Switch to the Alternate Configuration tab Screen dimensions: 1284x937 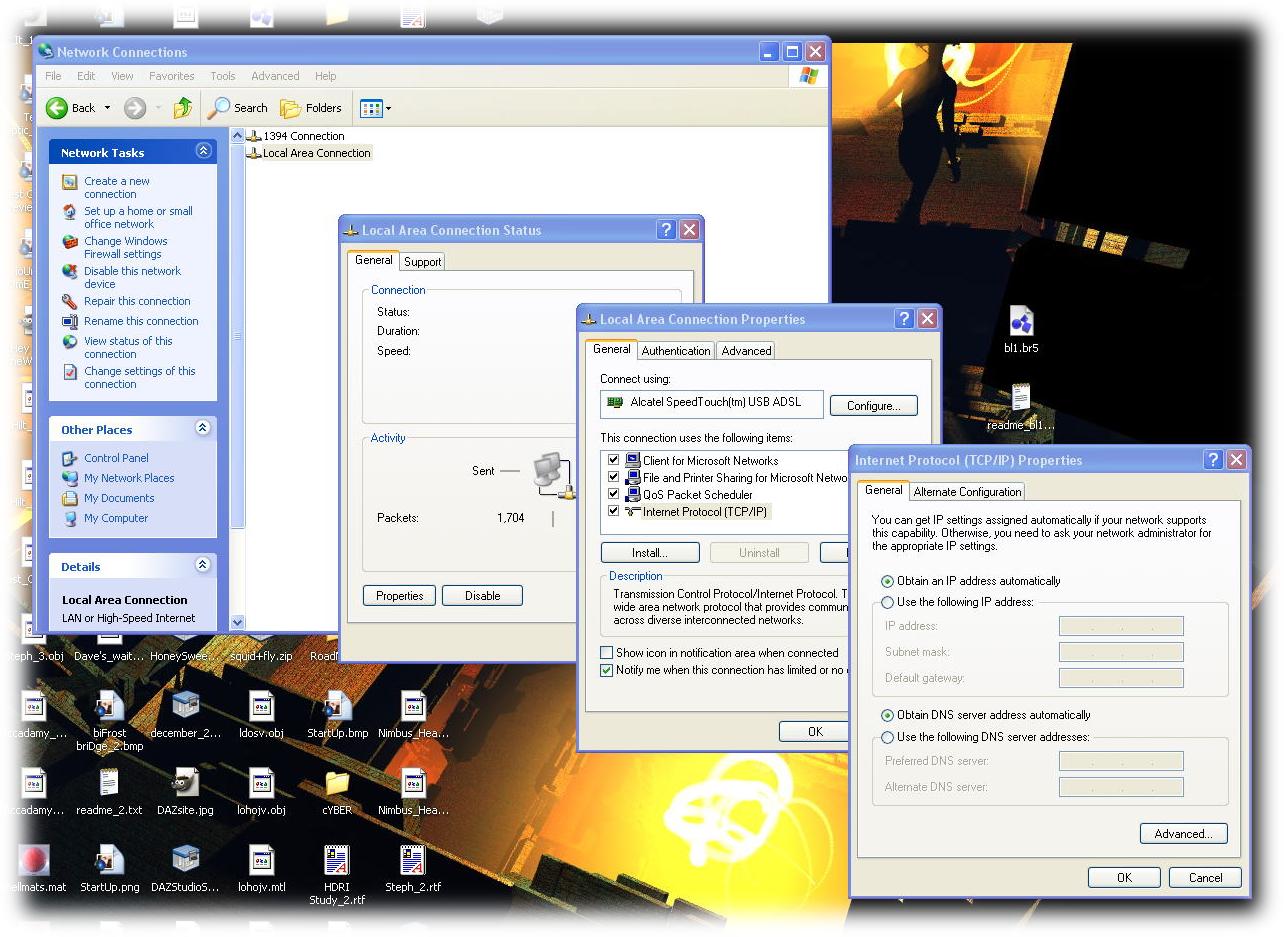coord(967,491)
